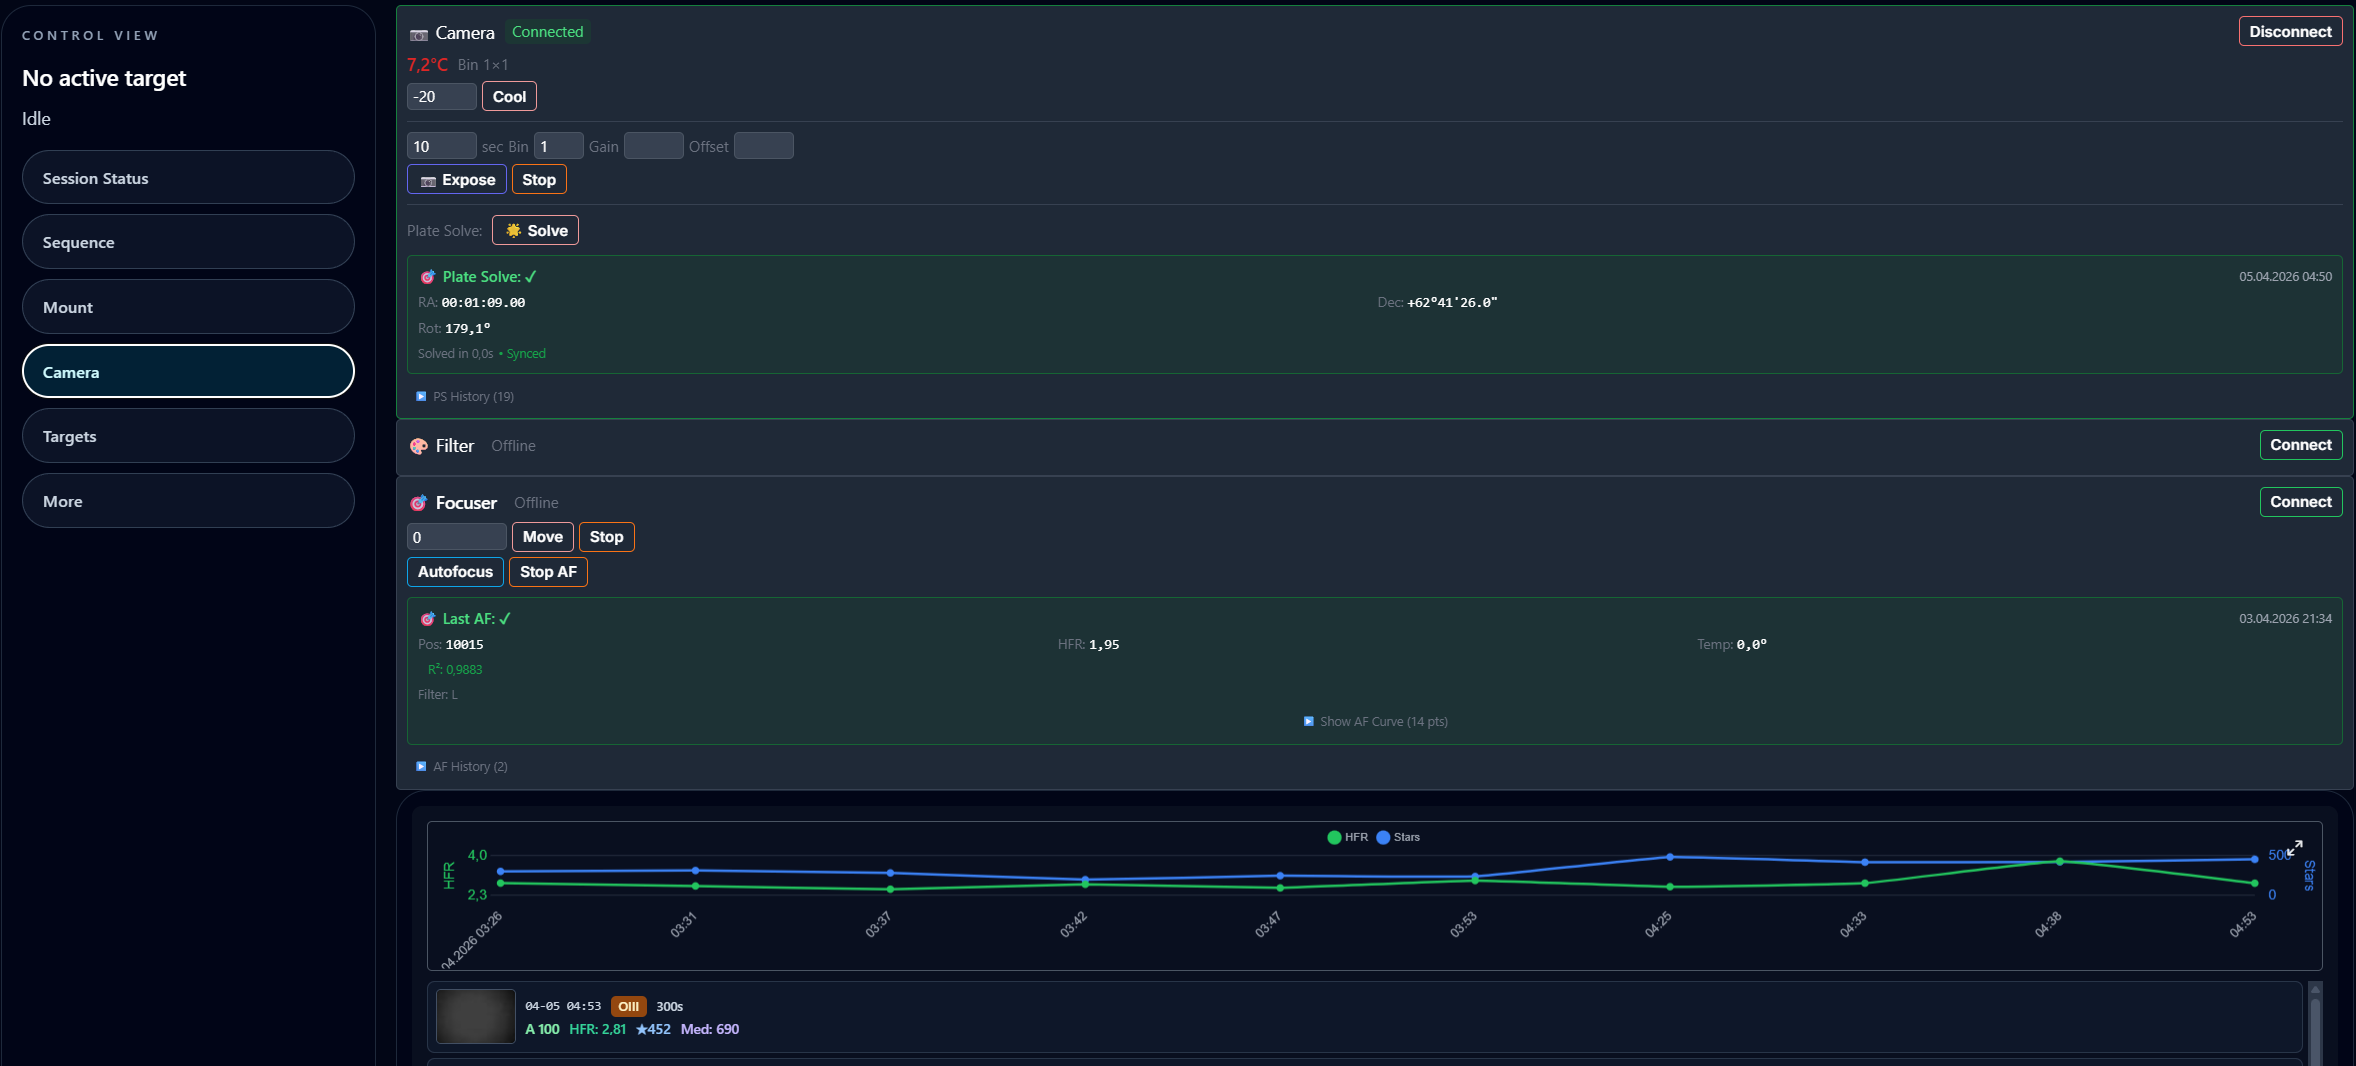The width and height of the screenshot is (2356, 1066).
Task: Toggle the HFR series in chart legend
Action: click(x=1347, y=838)
